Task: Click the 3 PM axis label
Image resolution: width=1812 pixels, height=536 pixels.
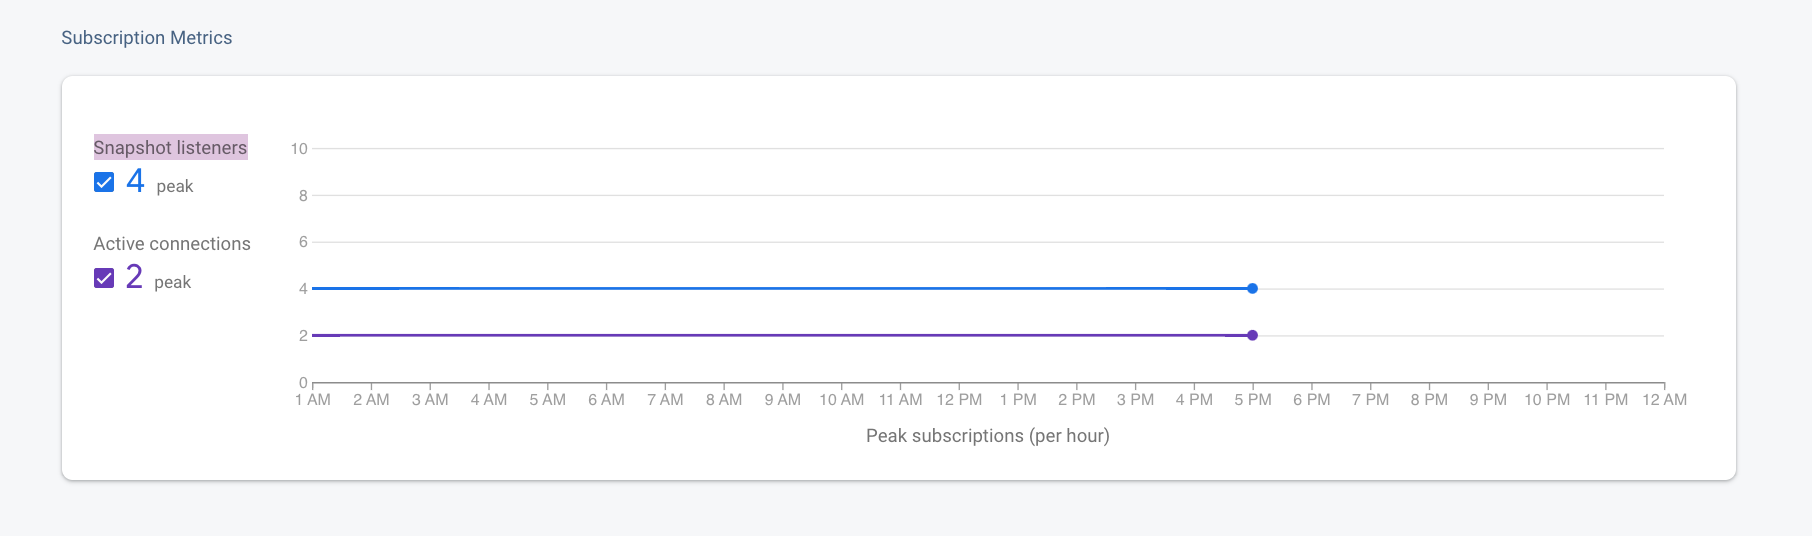Action: click(x=1135, y=400)
